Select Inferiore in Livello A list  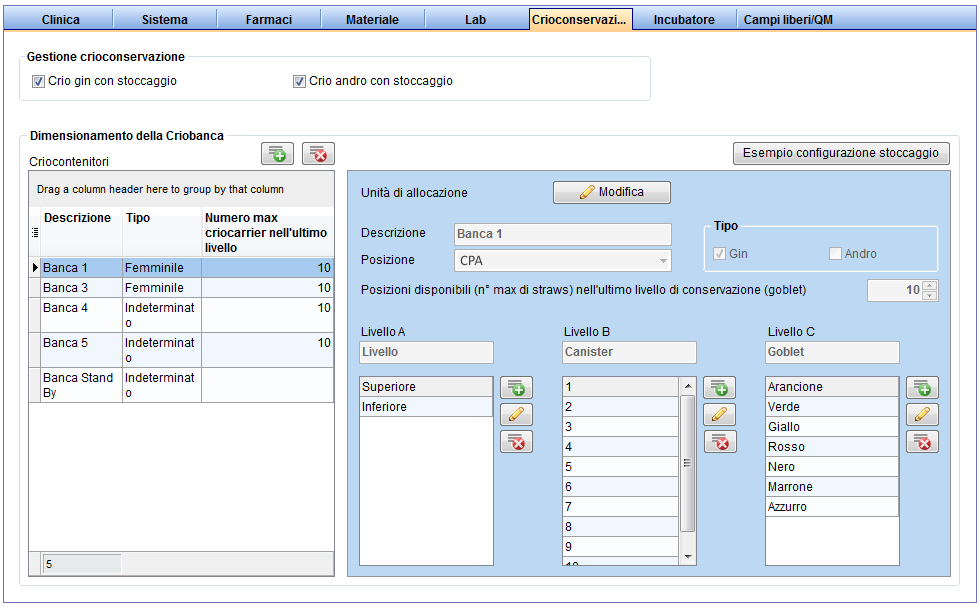426,407
